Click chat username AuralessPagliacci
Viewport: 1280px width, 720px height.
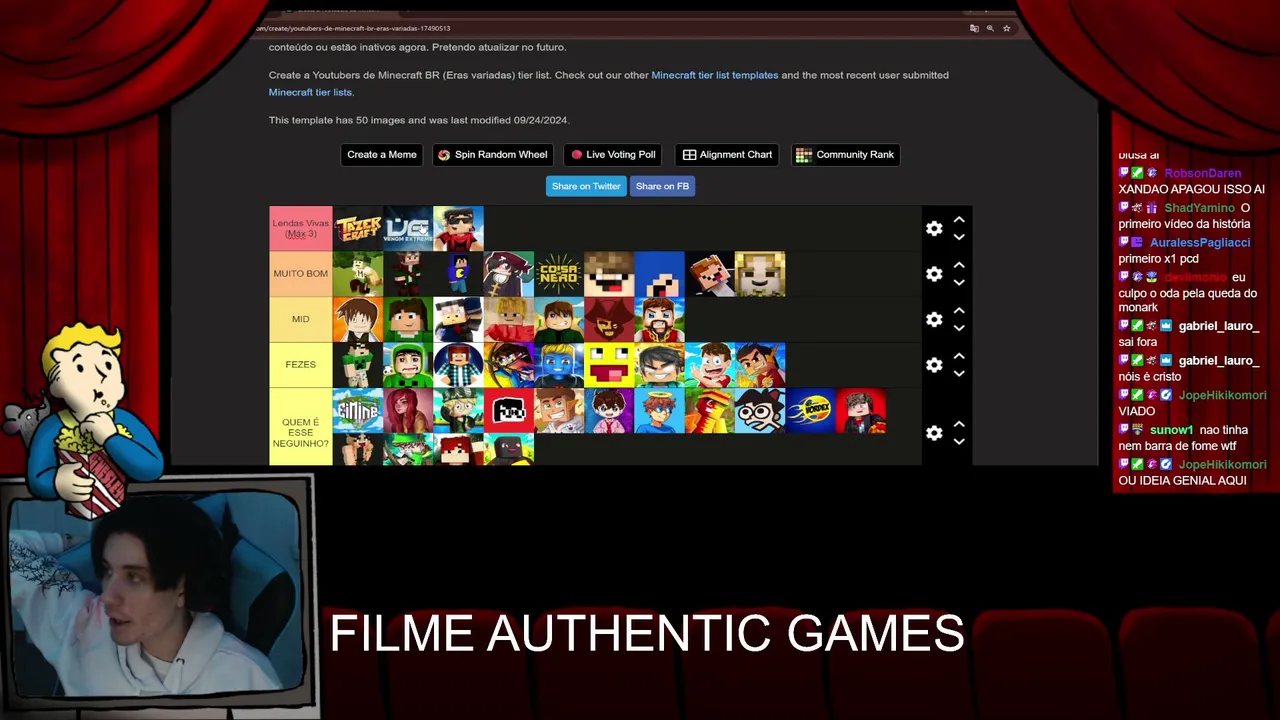(x=1200, y=243)
